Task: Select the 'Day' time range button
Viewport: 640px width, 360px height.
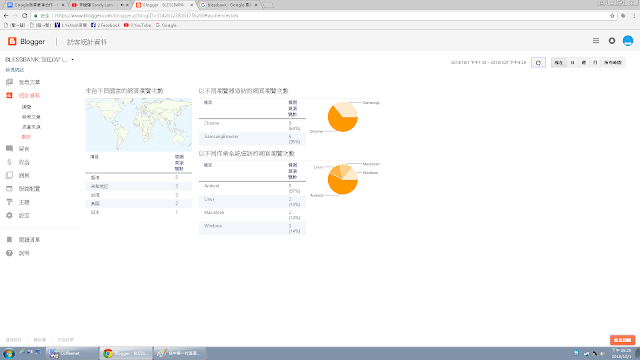Action: click(572, 62)
